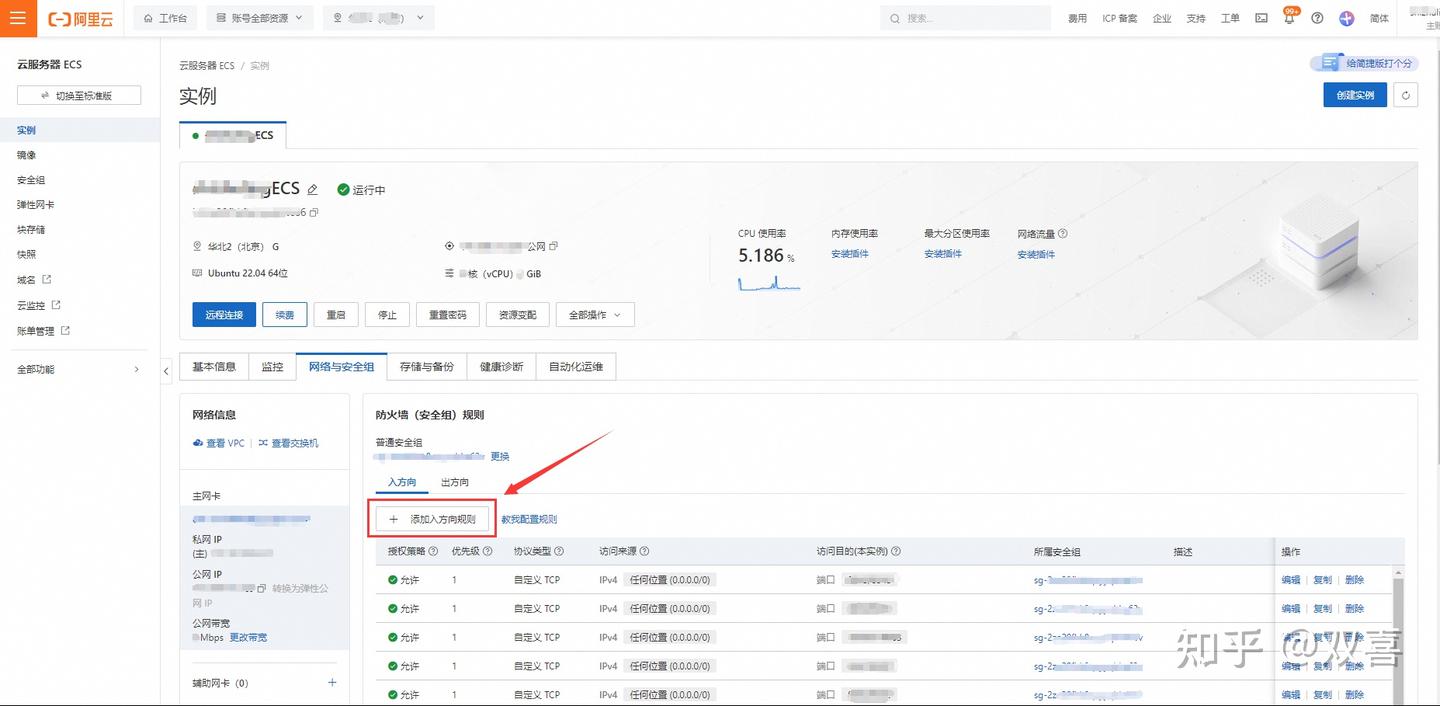
Task: Open the orange hamburger main menu
Action: click(18, 18)
